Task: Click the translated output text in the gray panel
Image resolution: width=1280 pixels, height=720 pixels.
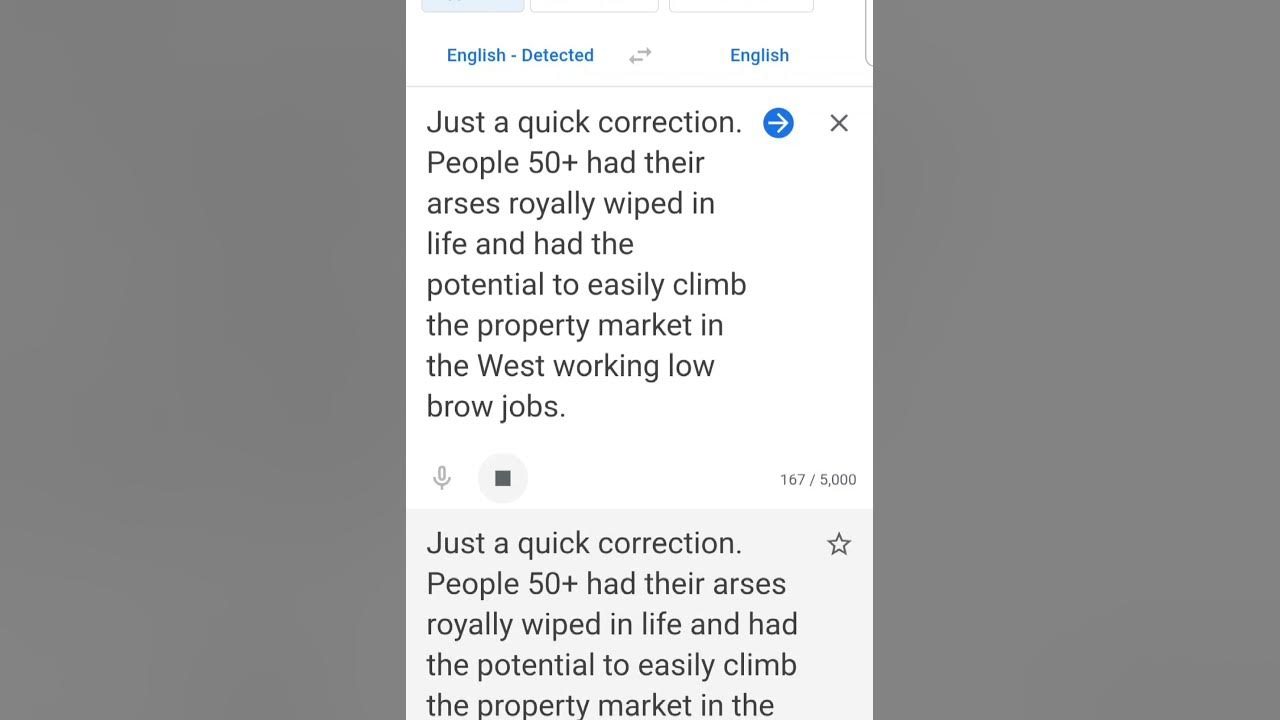Action: point(612,624)
